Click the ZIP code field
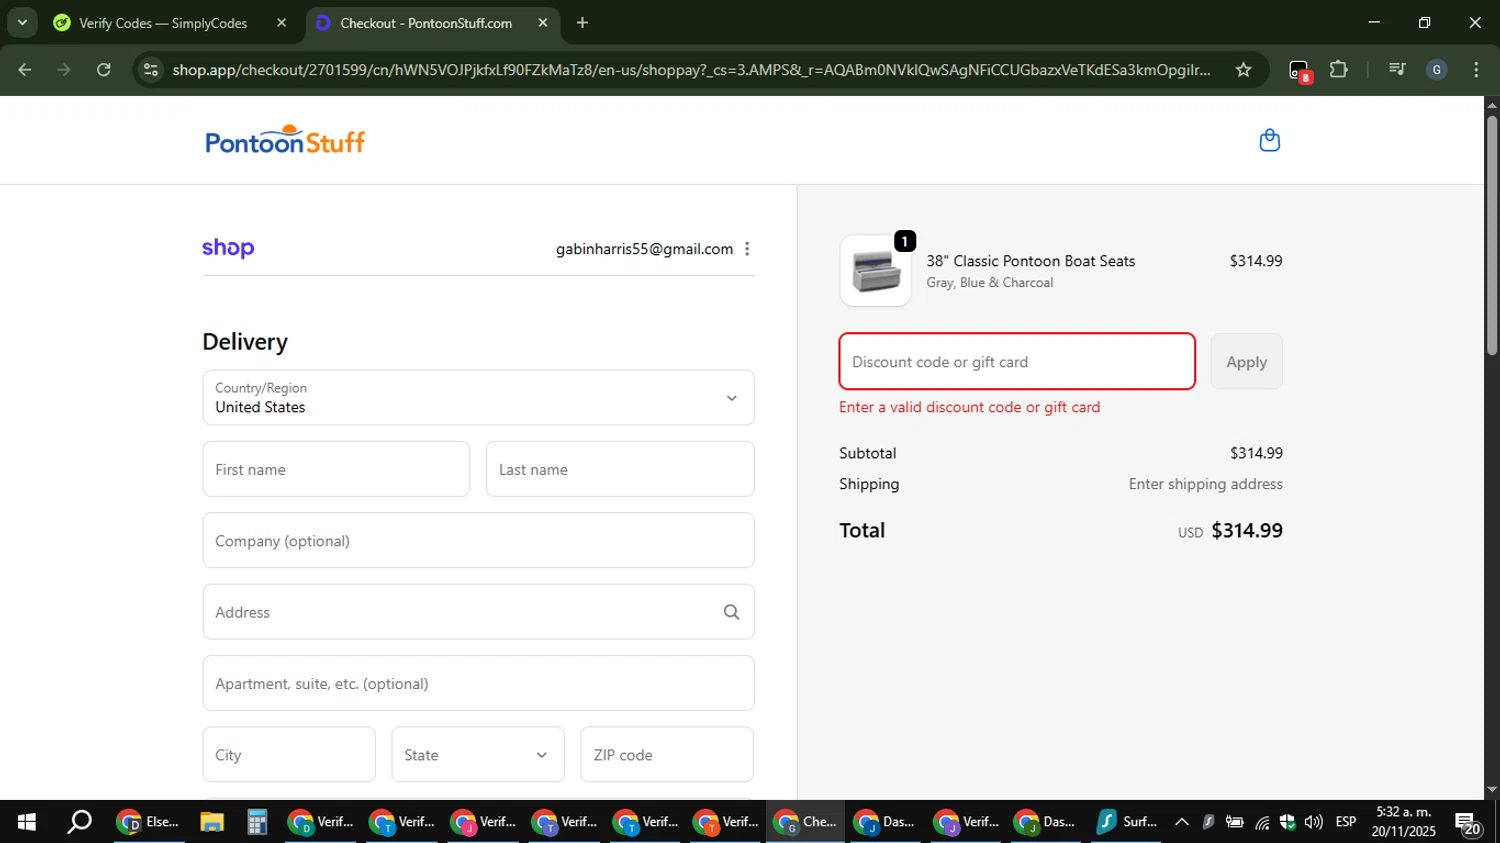The width and height of the screenshot is (1500, 843). (x=667, y=755)
